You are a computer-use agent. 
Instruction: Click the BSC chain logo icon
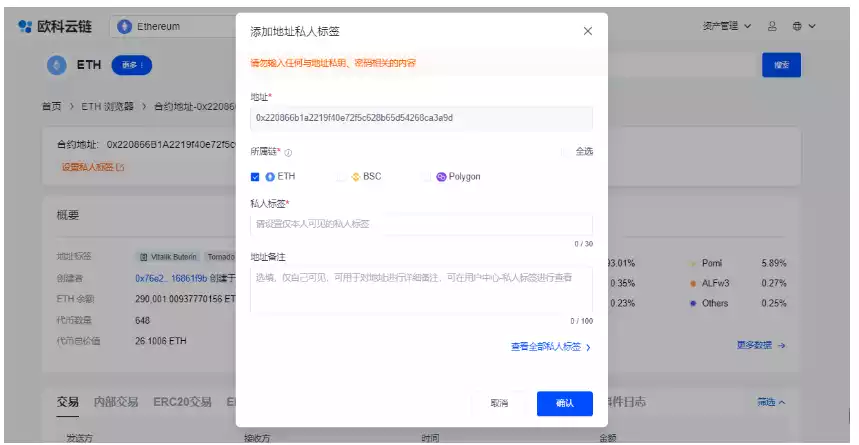(355, 177)
